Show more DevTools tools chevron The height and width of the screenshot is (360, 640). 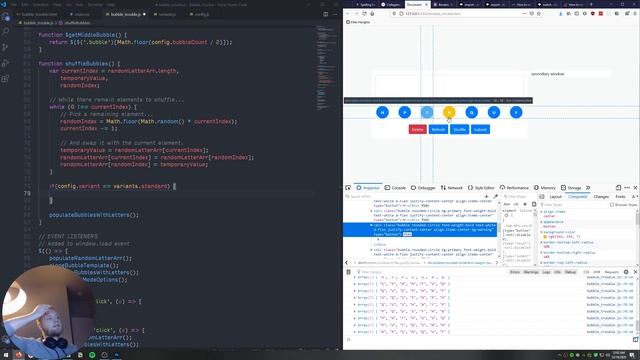pyautogui.click(x=588, y=188)
